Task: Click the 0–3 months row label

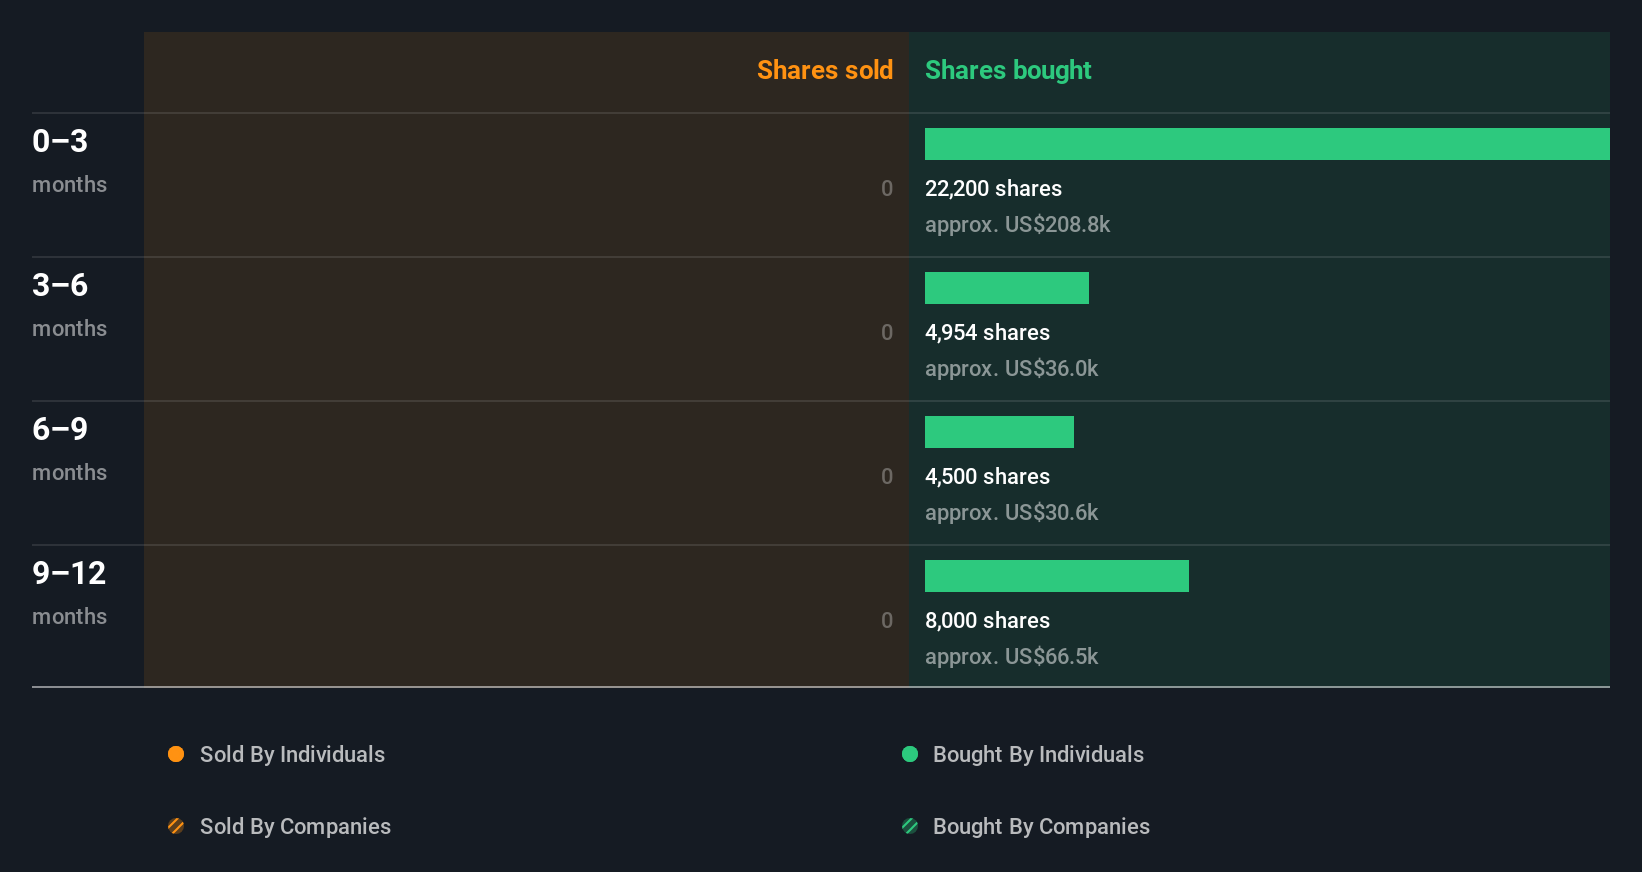Action: [69, 161]
